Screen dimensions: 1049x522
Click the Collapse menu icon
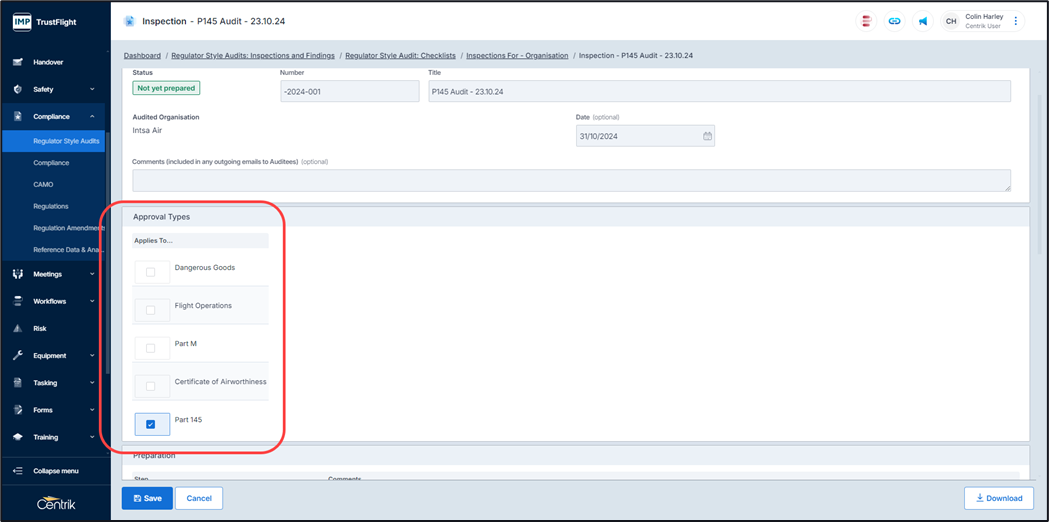point(17,471)
